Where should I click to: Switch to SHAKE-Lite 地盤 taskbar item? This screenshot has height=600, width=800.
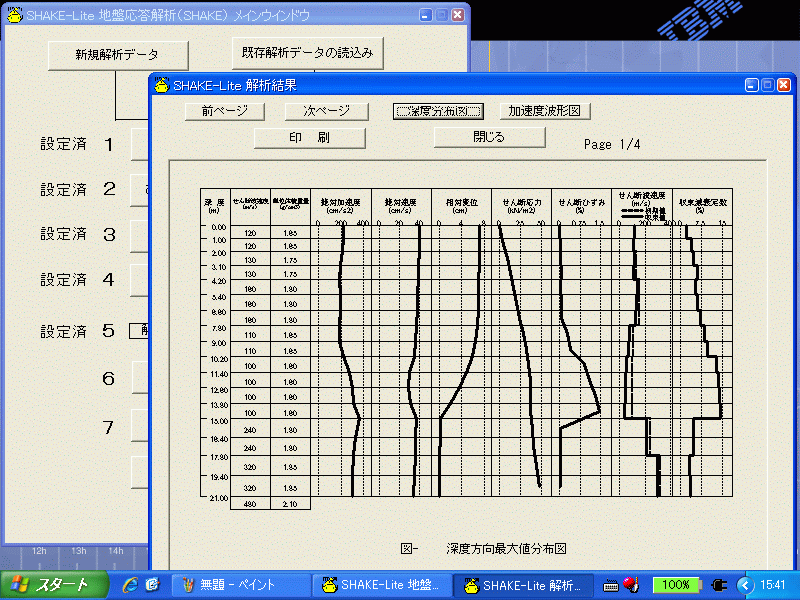pos(382,584)
